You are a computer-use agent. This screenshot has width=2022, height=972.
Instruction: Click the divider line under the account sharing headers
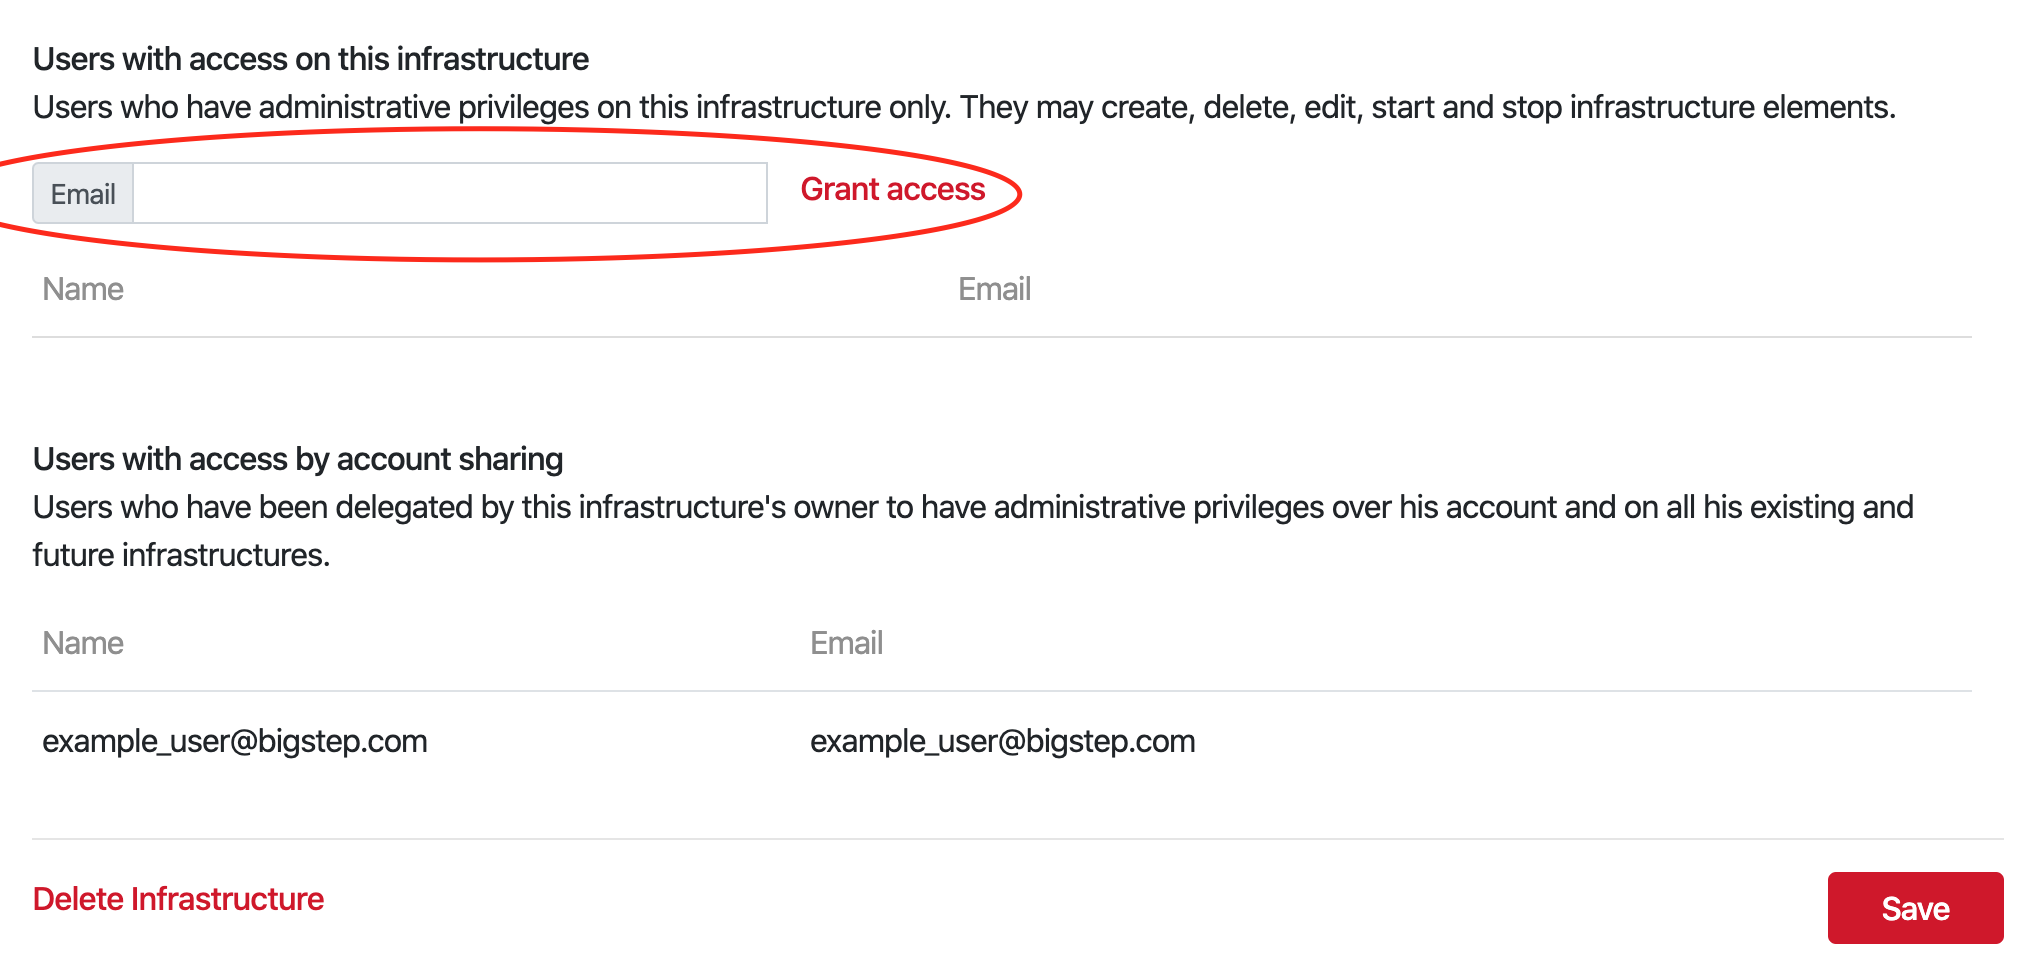1002,691
